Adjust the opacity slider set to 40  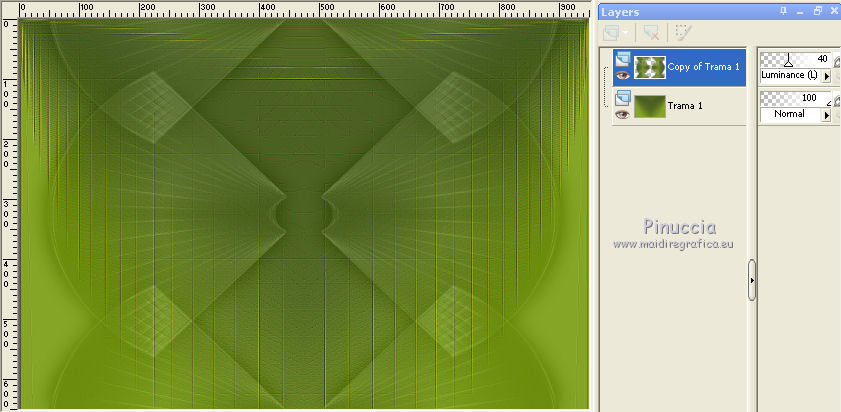coord(795,59)
